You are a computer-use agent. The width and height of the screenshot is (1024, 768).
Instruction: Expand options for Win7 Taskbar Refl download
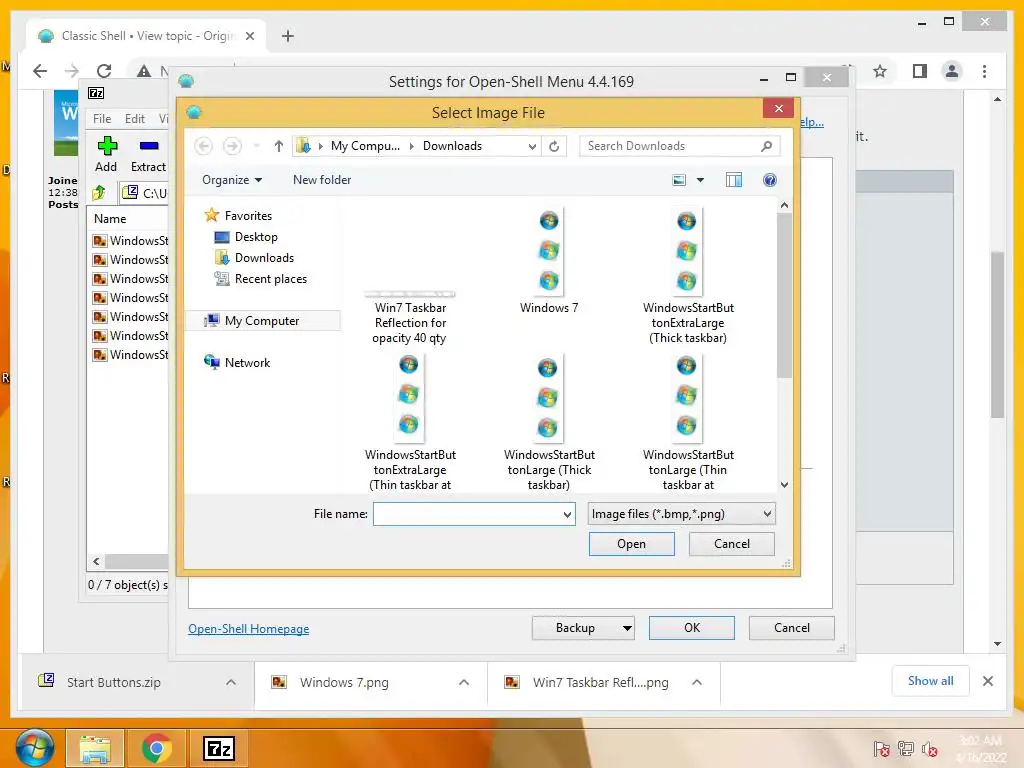click(697, 682)
